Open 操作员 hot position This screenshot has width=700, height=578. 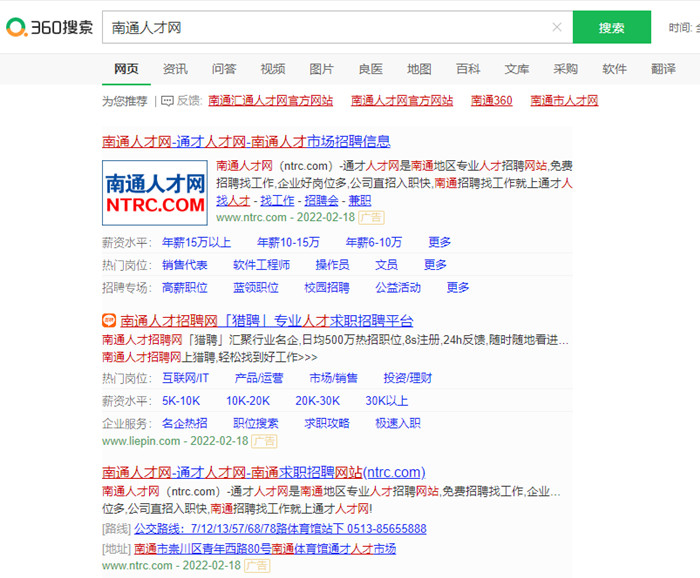pyautogui.click(x=333, y=265)
